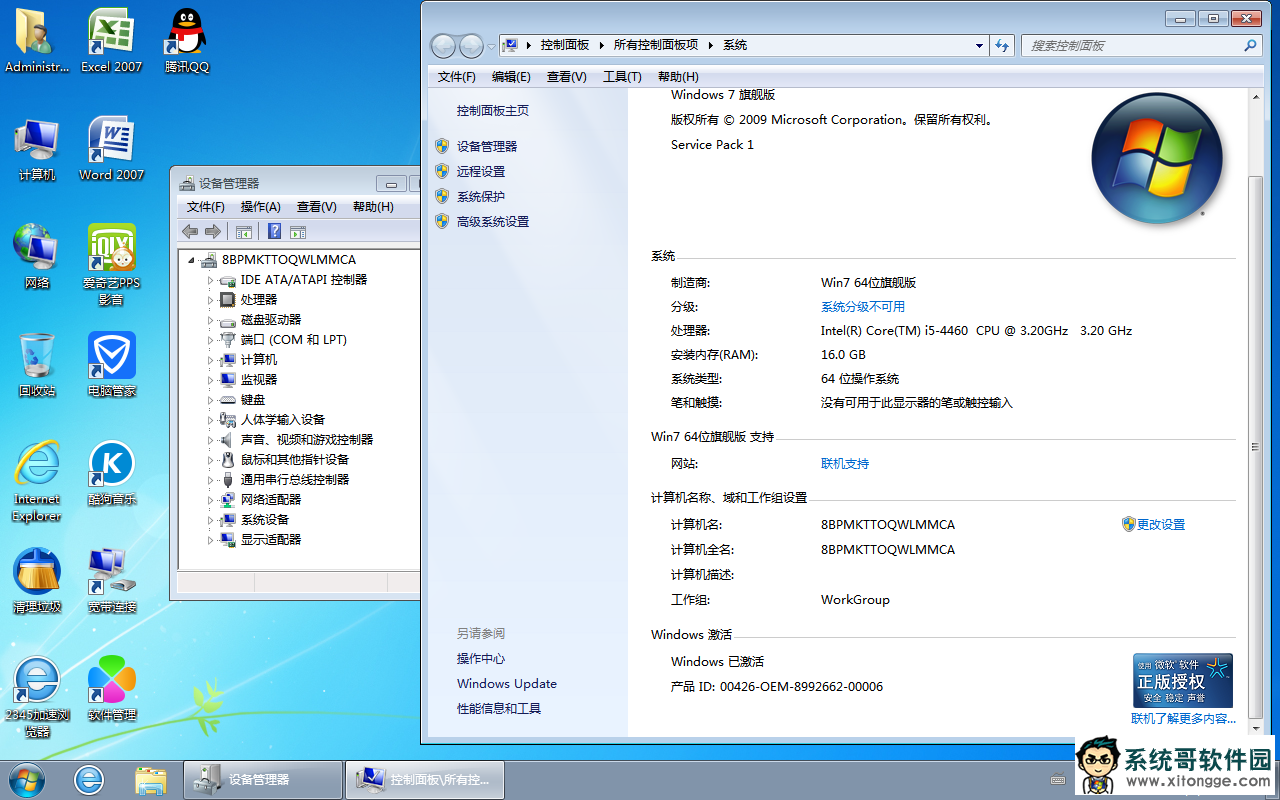The height and width of the screenshot is (800, 1280).
Task: Open Windows Update link
Action: [x=507, y=684]
